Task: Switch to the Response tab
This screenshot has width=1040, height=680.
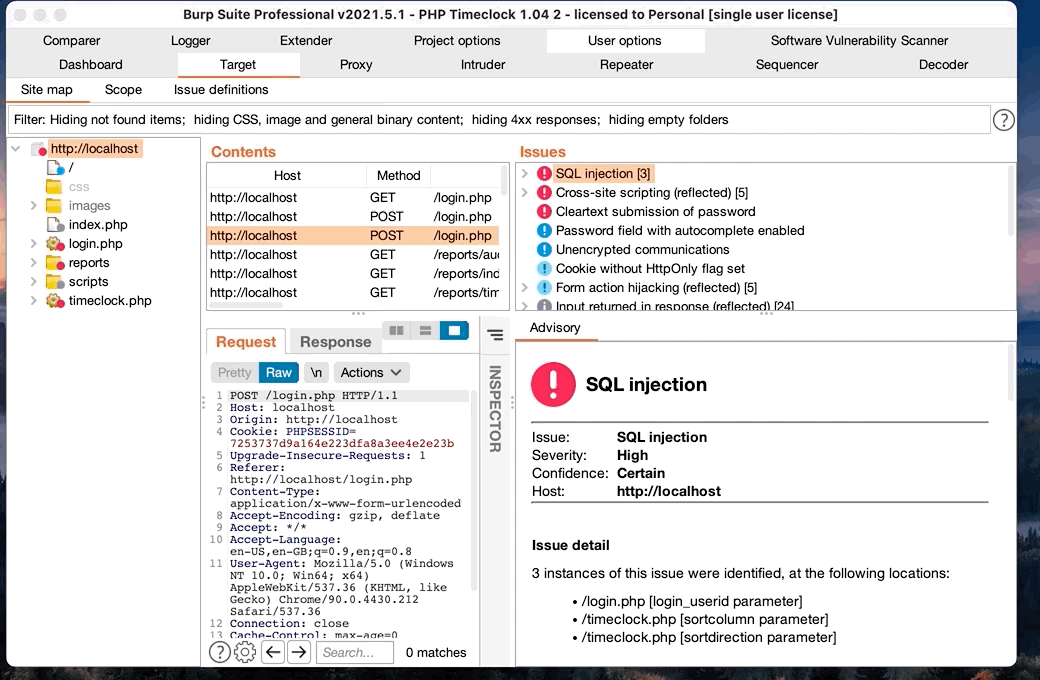Action: click(x=335, y=342)
